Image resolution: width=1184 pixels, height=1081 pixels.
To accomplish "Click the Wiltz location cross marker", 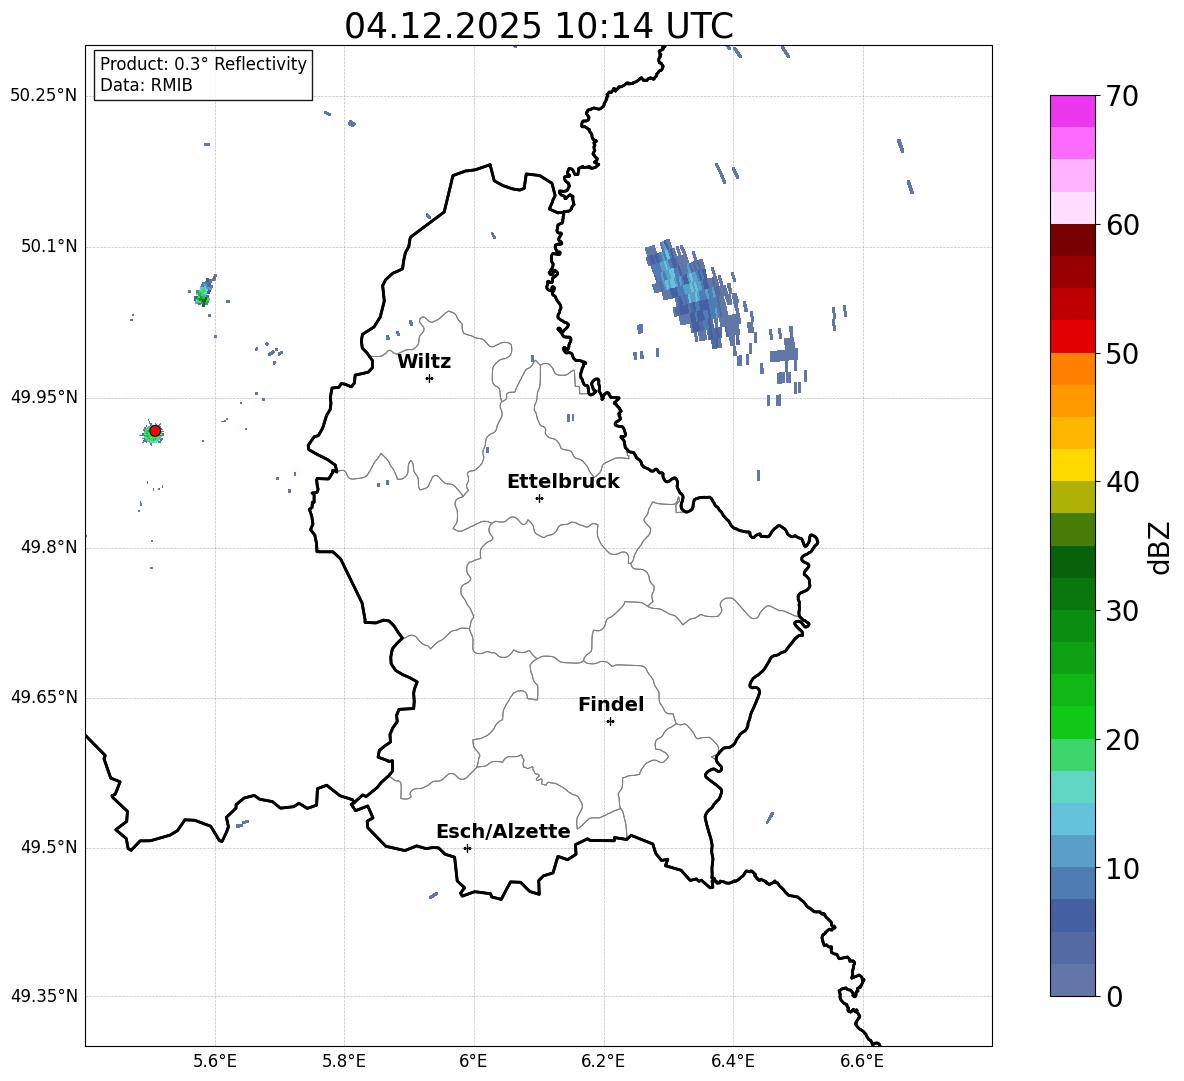I will [x=429, y=378].
